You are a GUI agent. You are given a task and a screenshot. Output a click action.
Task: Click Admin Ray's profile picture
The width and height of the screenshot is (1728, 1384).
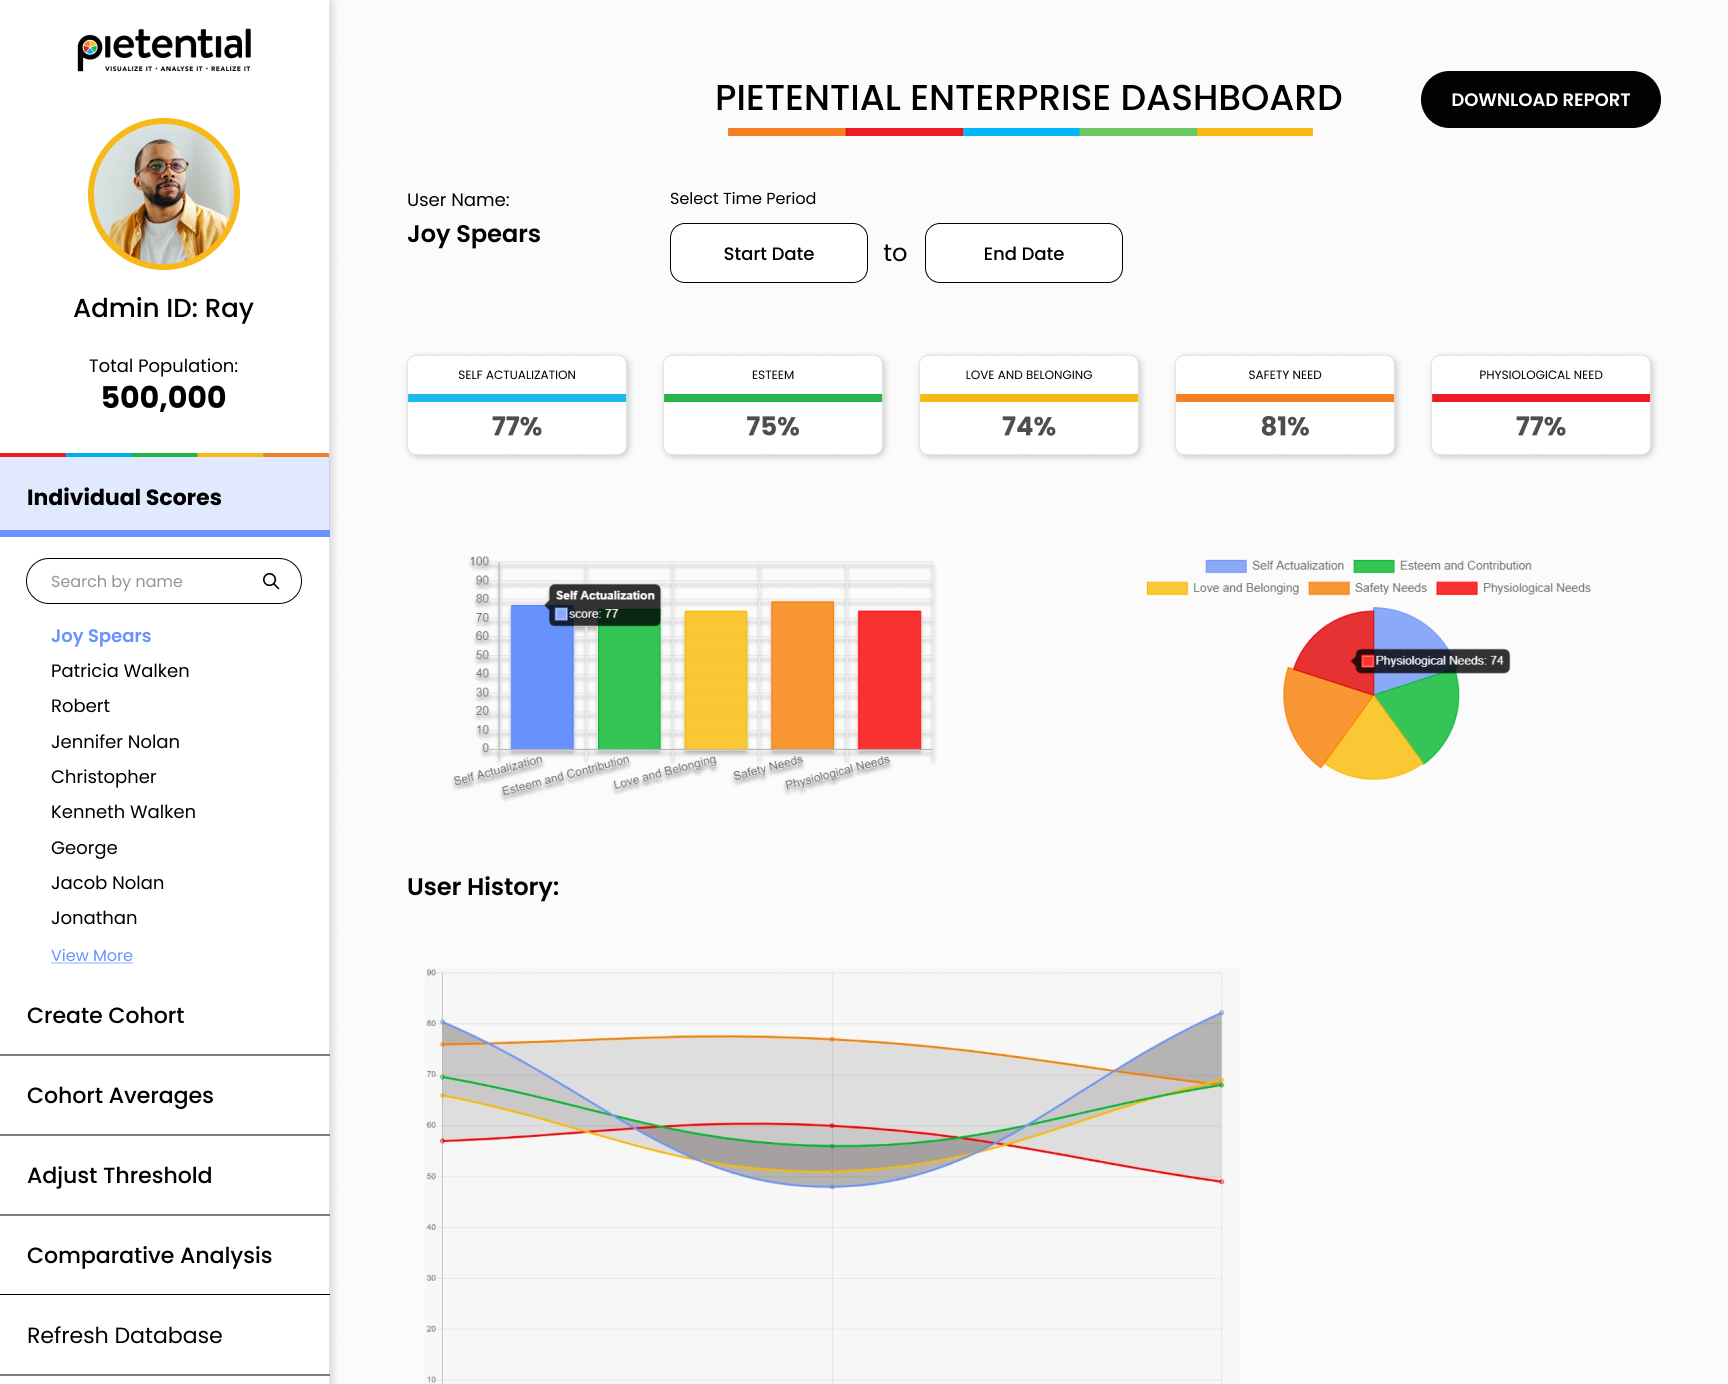(163, 193)
